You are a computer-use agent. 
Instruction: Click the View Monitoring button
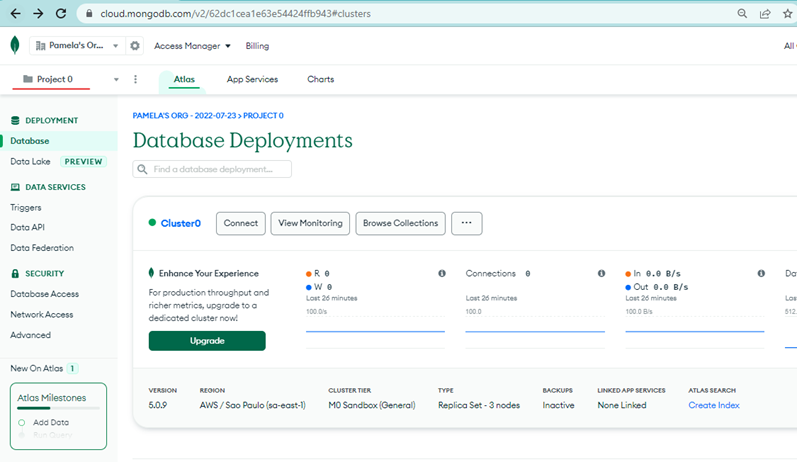pyautogui.click(x=310, y=223)
